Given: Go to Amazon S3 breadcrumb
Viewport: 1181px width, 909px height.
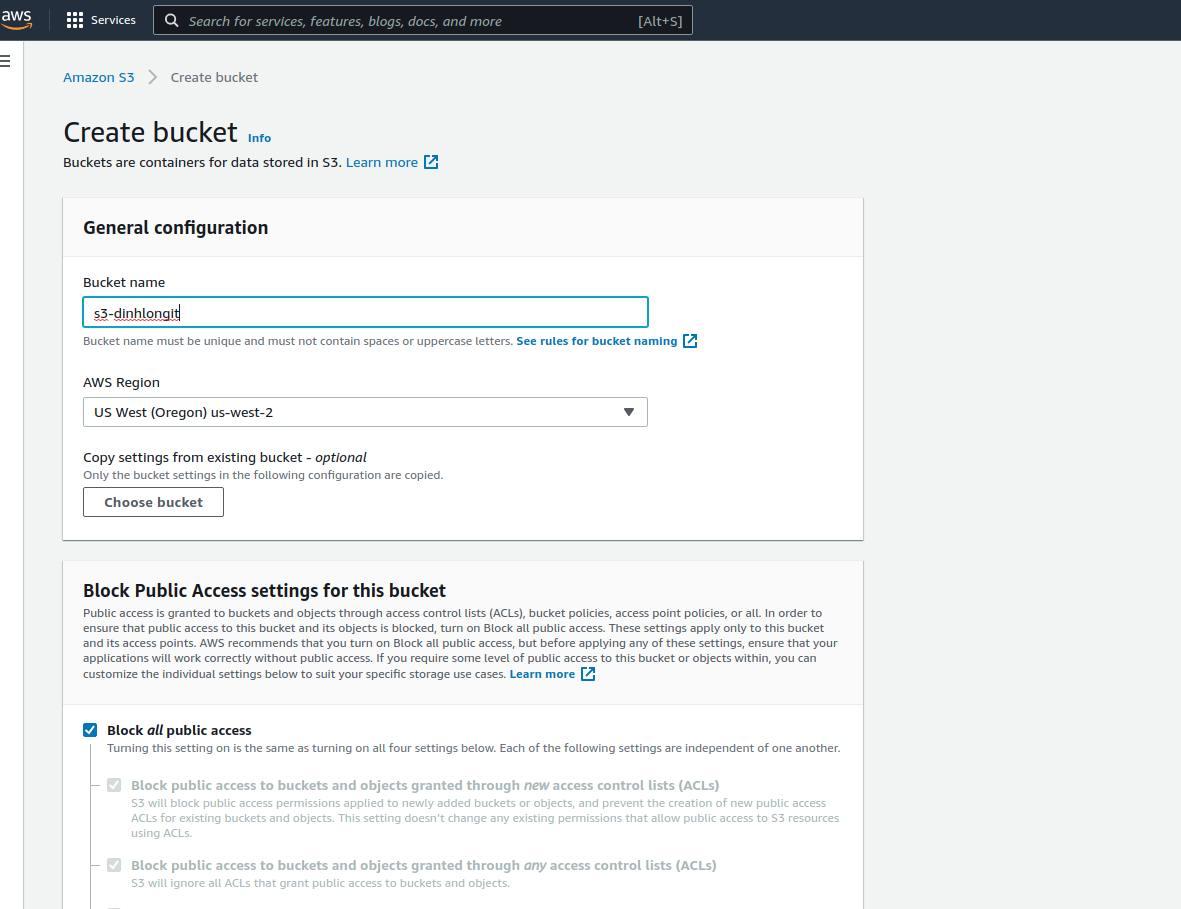Looking at the screenshot, I should 98,77.
